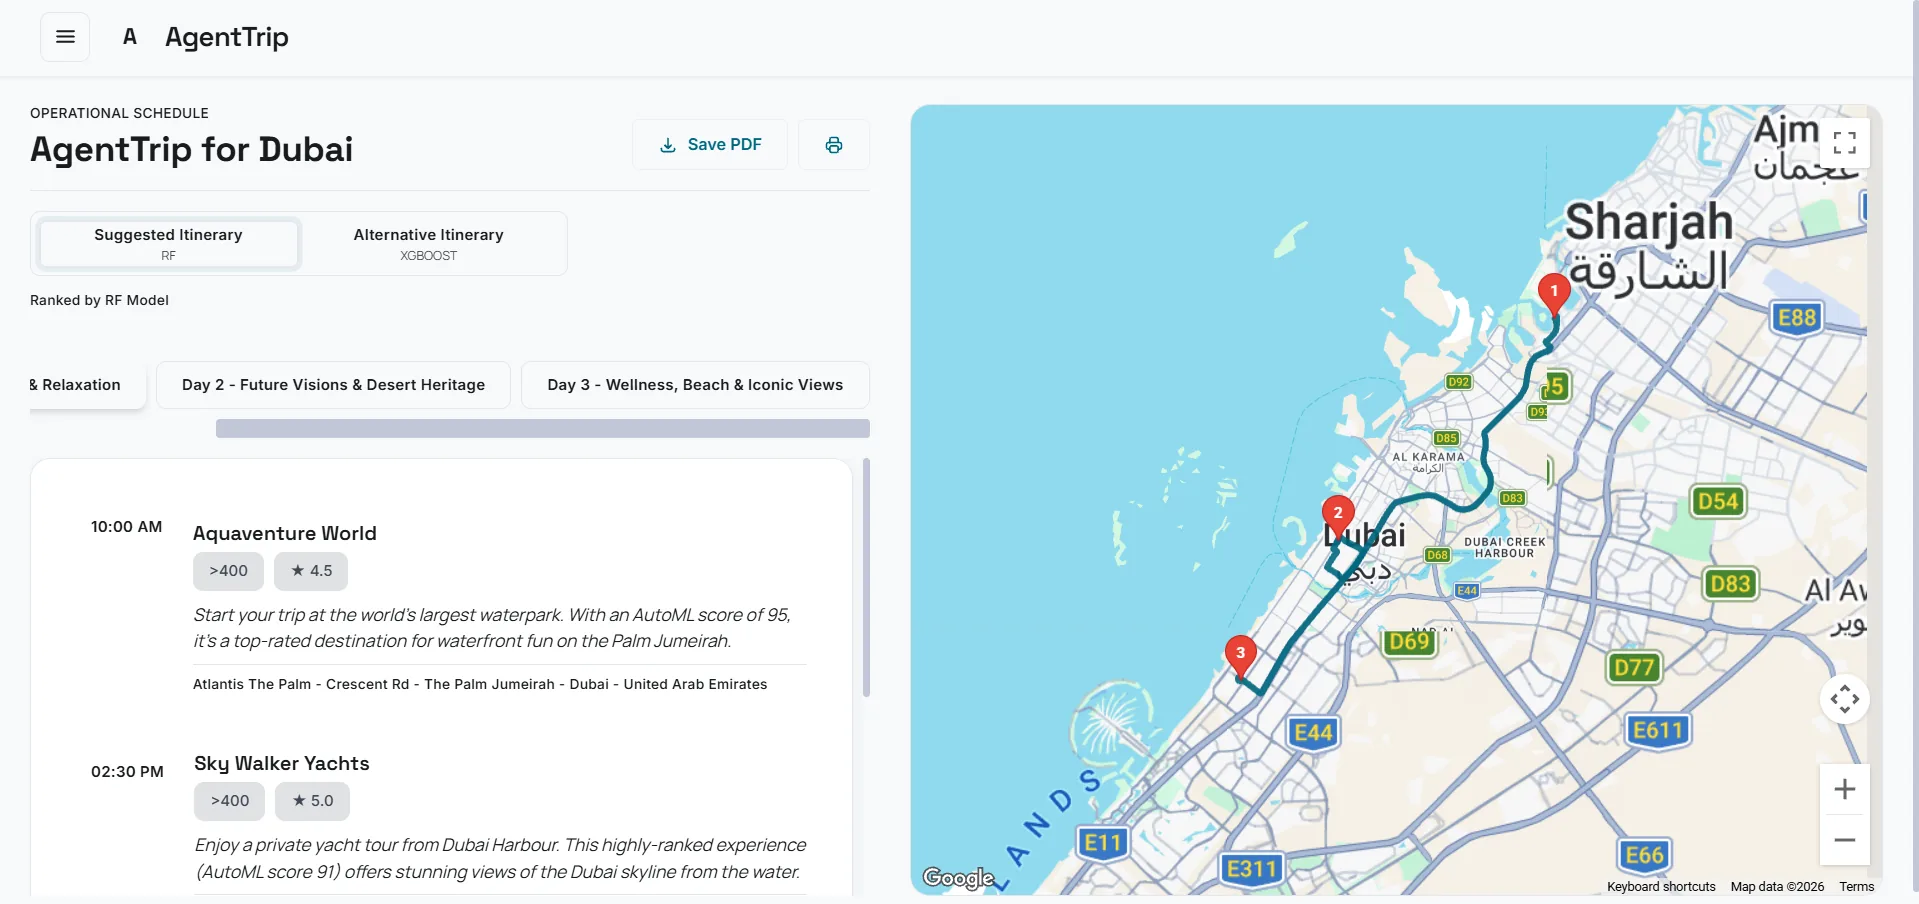Click the E88 highway shield on map
Viewport: 1919px width, 904px height.
[x=1797, y=318]
